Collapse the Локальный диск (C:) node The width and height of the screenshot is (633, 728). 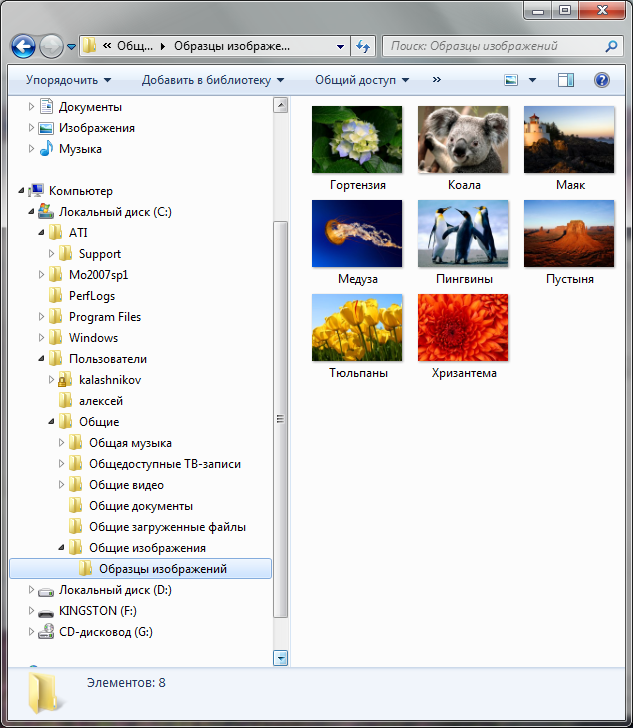click(31, 212)
